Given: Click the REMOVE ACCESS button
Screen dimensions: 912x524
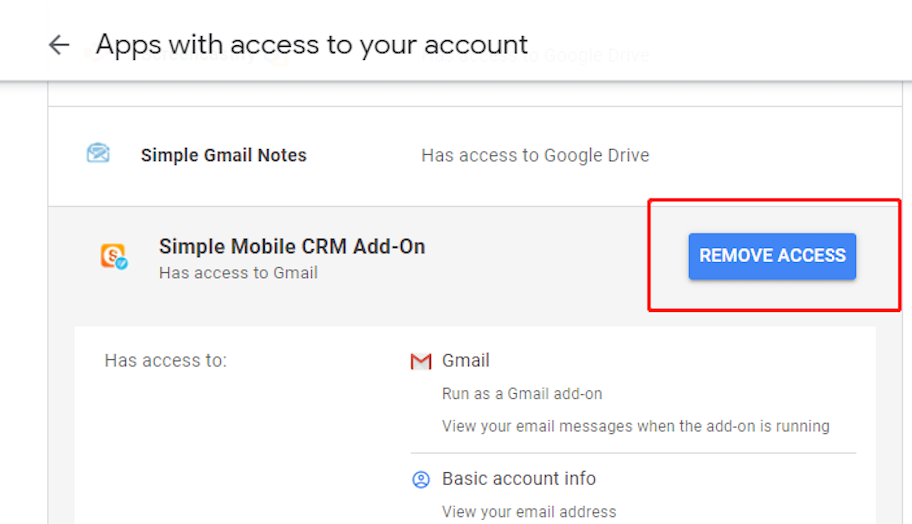Looking at the screenshot, I should click(x=772, y=256).
